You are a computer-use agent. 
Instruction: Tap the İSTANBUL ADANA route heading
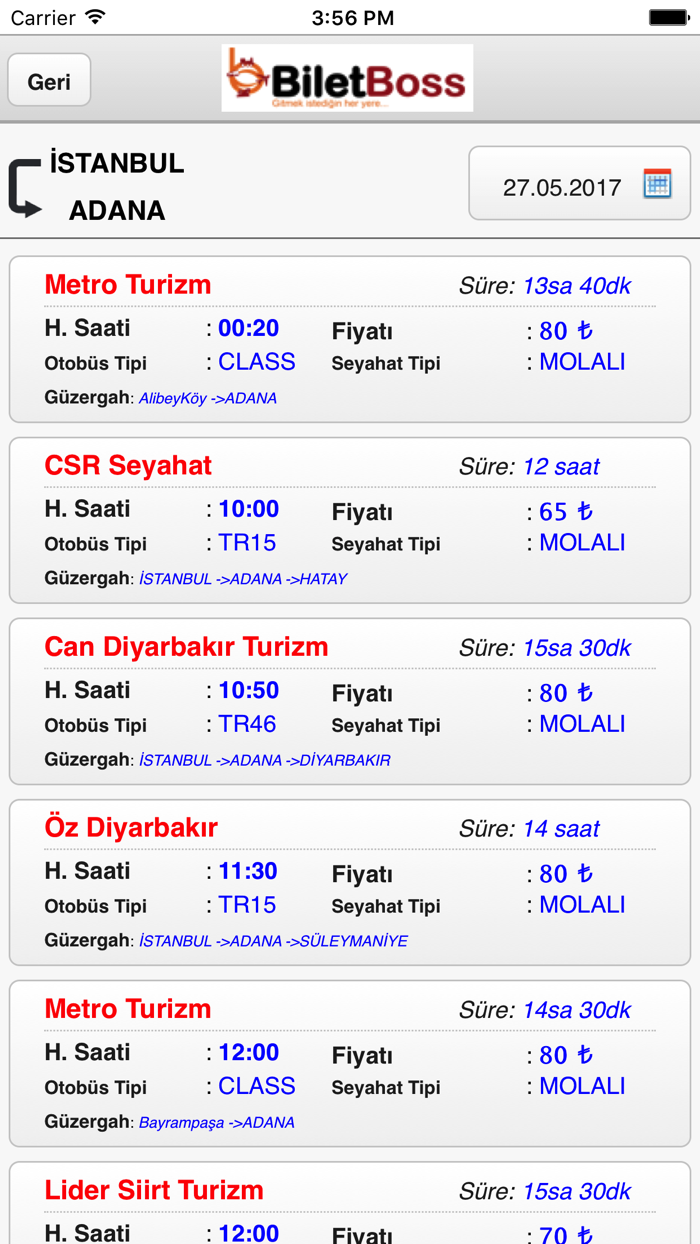(x=116, y=187)
